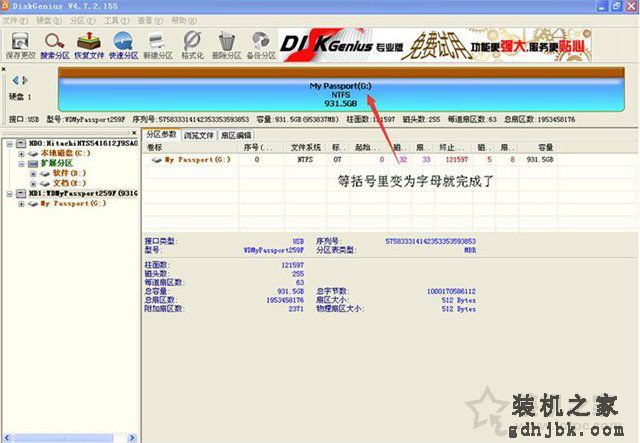Screen dimensions: 640x443
Task: Collapse the 扩展分区 tree node
Action: tap(22, 164)
